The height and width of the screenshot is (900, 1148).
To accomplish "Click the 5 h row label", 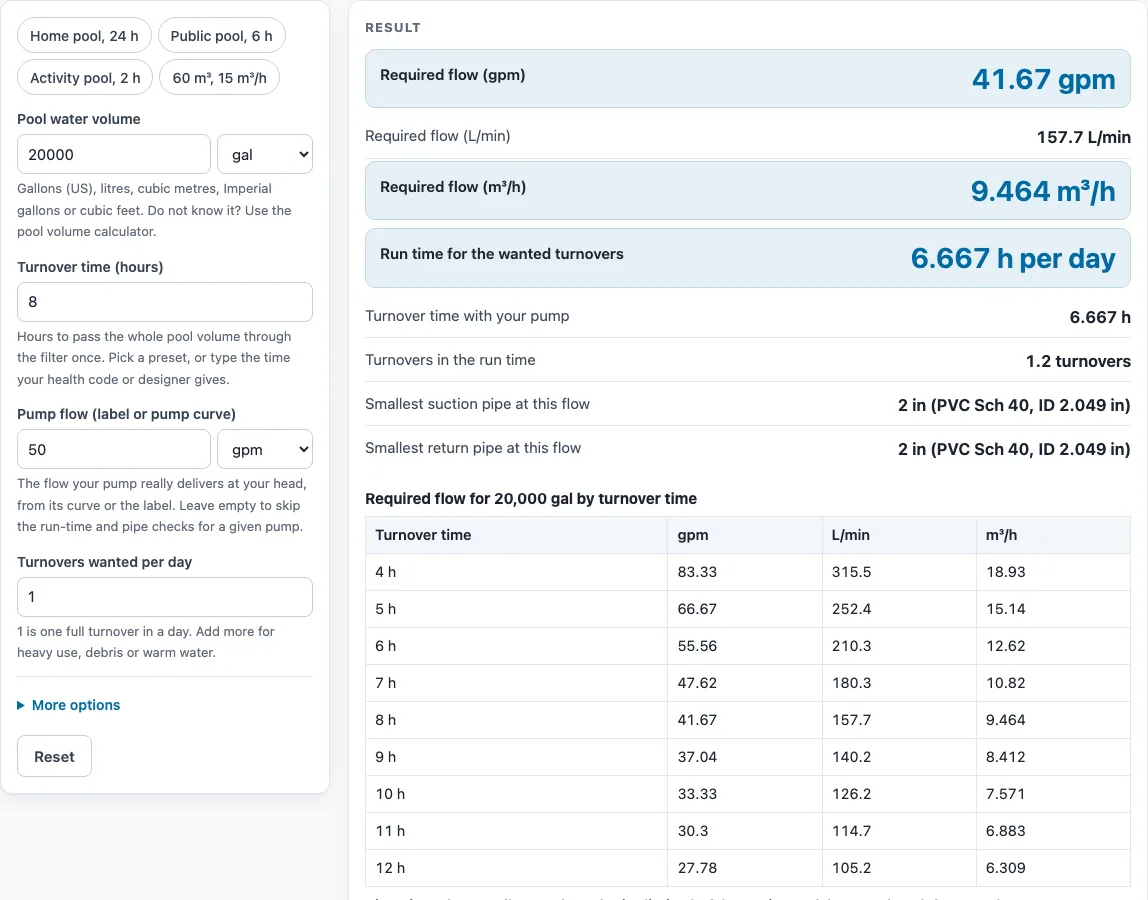I will click(x=516, y=609).
